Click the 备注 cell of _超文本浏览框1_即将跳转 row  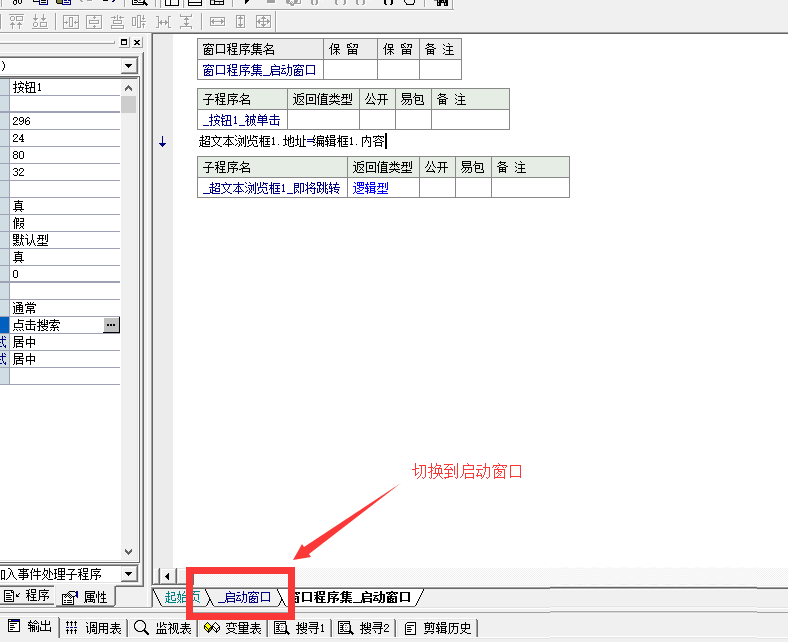(530, 188)
